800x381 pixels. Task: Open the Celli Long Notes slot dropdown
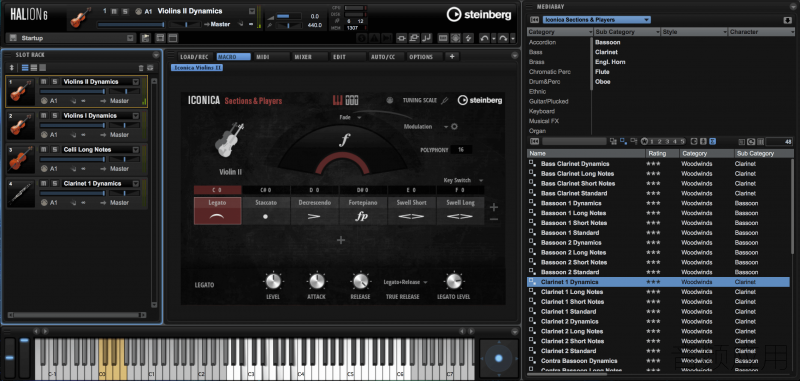136,149
